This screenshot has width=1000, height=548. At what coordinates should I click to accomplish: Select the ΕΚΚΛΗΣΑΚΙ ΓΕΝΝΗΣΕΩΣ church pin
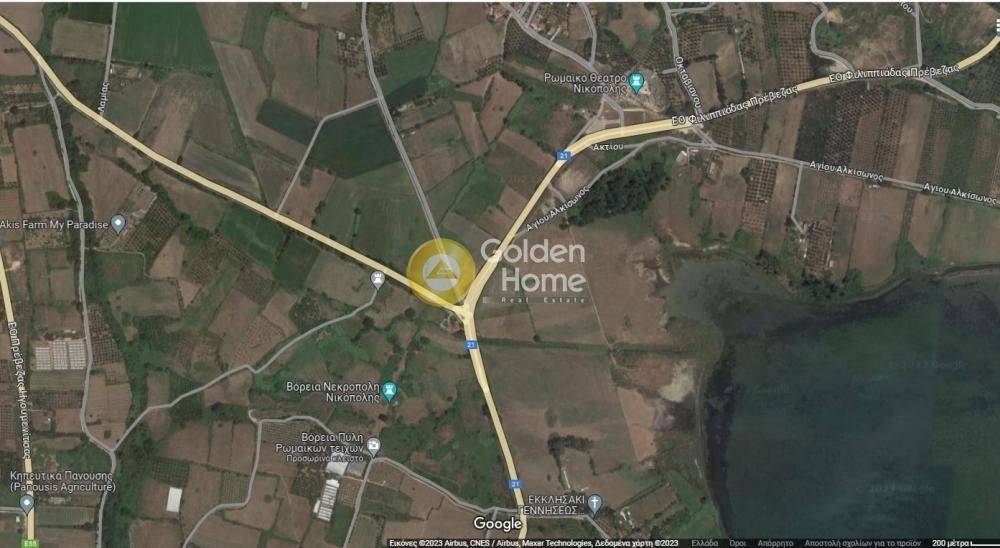pyautogui.click(x=594, y=503)
